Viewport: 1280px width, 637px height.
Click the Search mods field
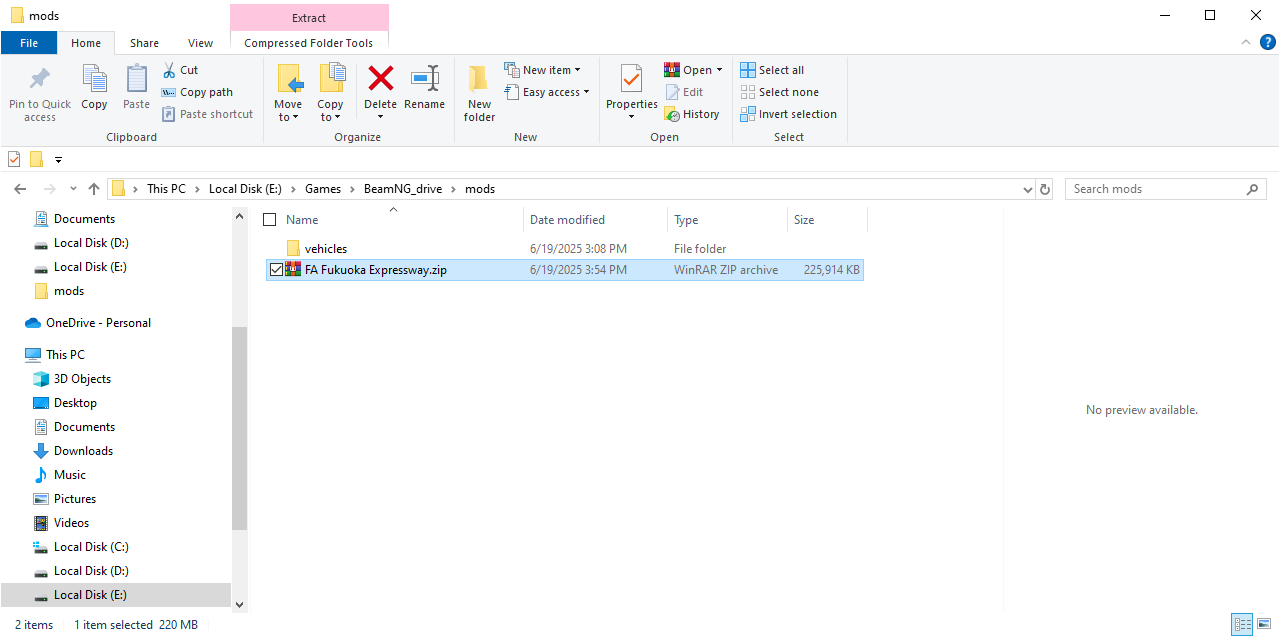click(1155, 189)
